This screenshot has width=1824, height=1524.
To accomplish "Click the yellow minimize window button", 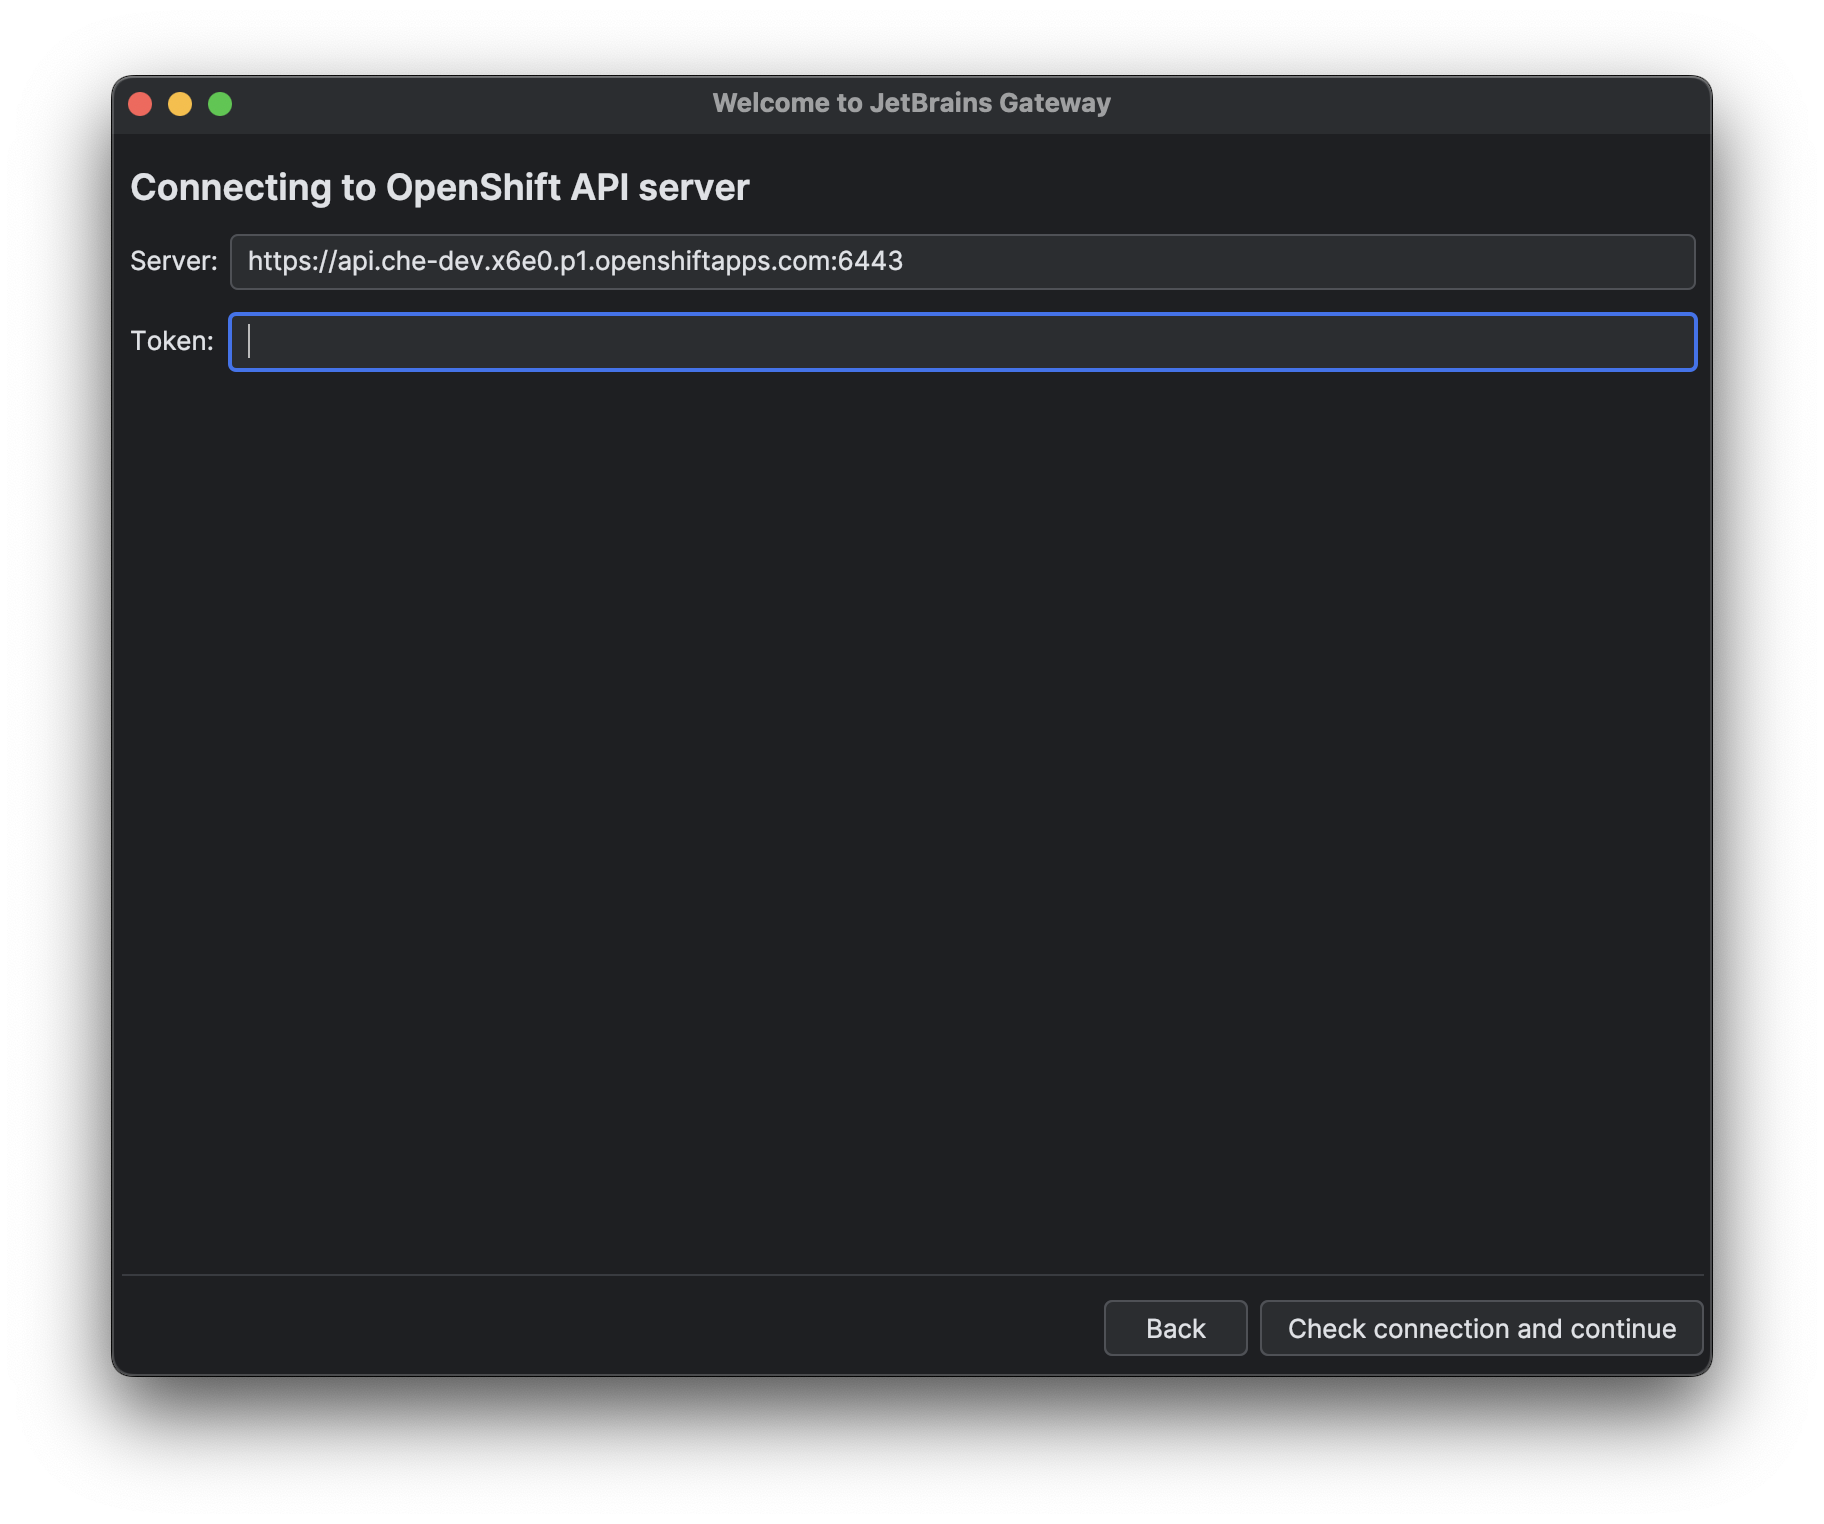I will tap(180, 102).
